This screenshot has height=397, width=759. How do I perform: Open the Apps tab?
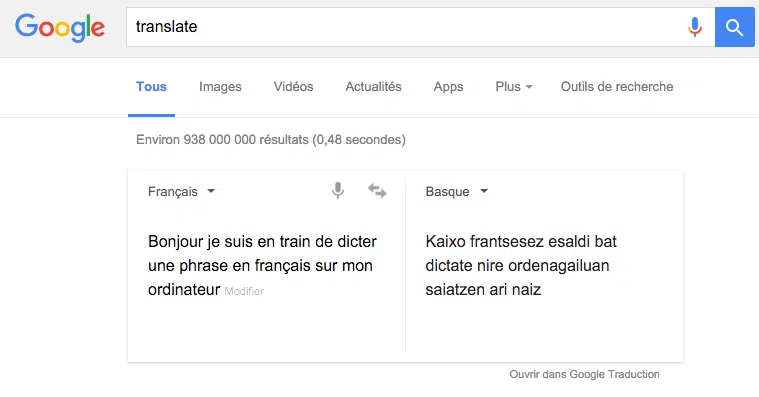pos(448,87)
